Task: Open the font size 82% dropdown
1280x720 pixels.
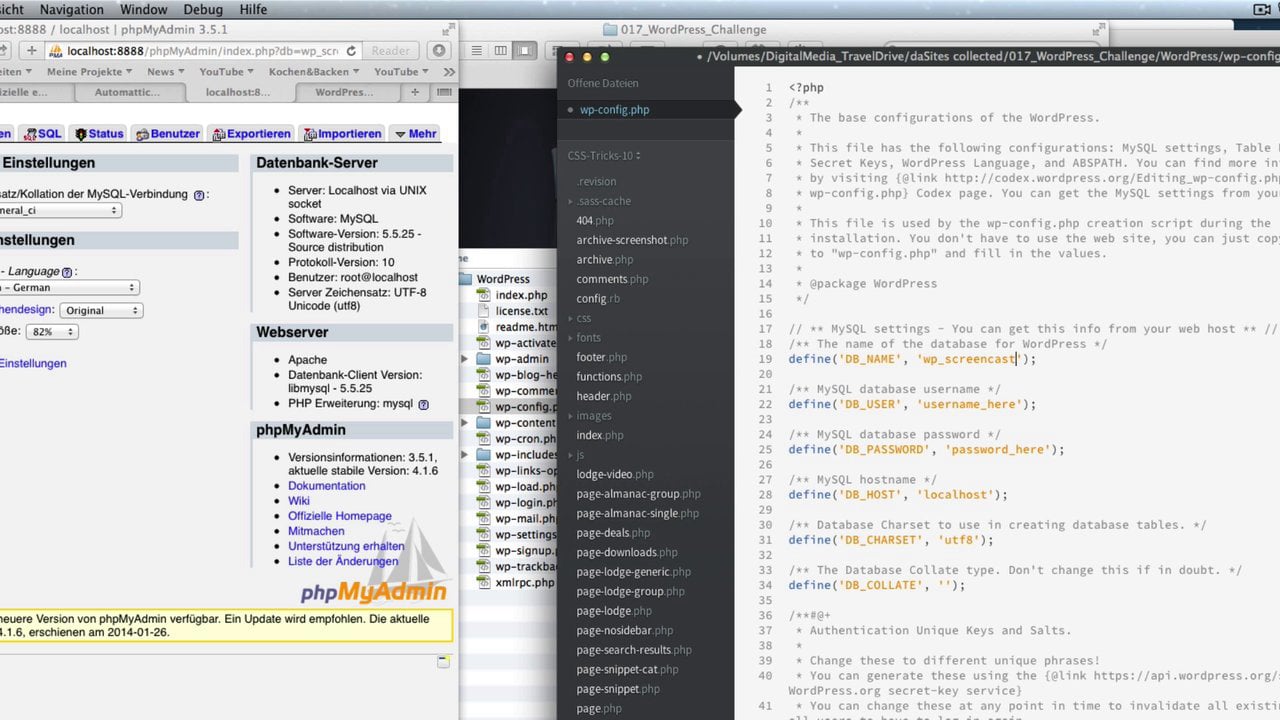Action: click(x=52, y=331)
